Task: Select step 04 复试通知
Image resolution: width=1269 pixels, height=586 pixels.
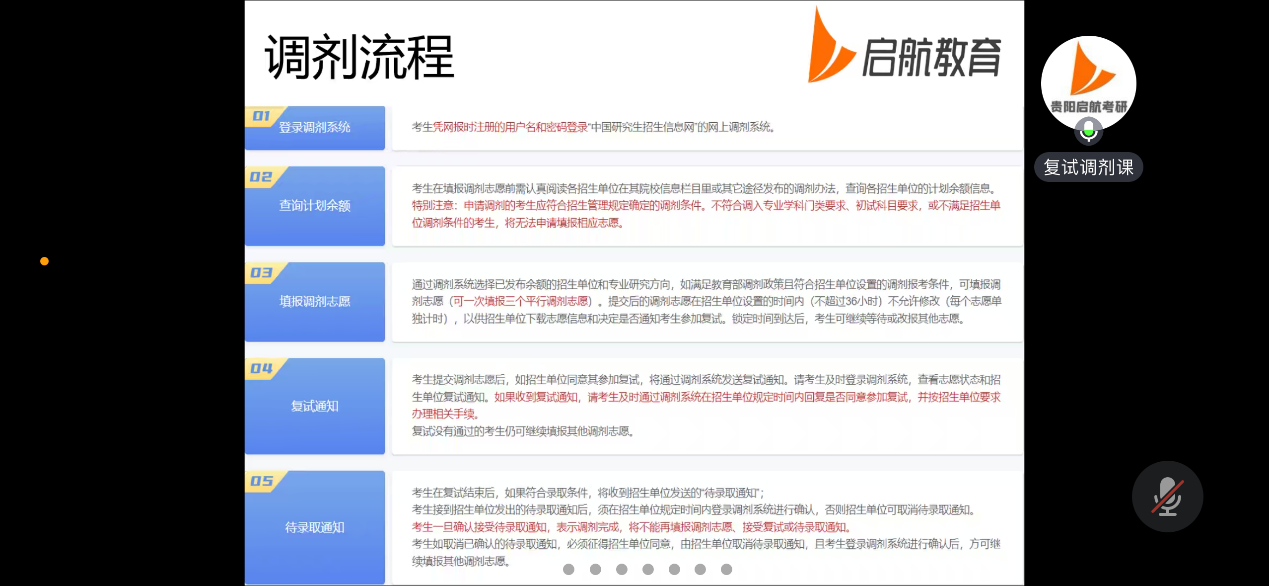Action: point(315,405)
